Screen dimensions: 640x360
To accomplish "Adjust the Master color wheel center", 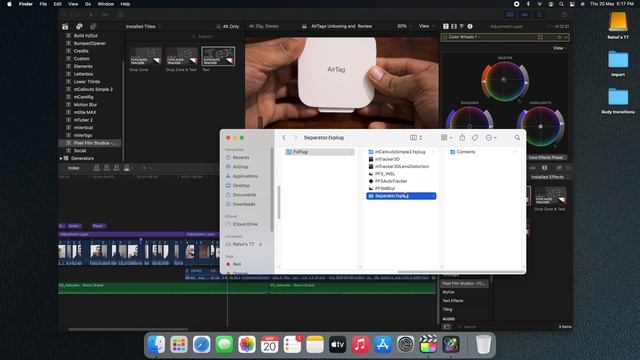I will pos(504,80).
